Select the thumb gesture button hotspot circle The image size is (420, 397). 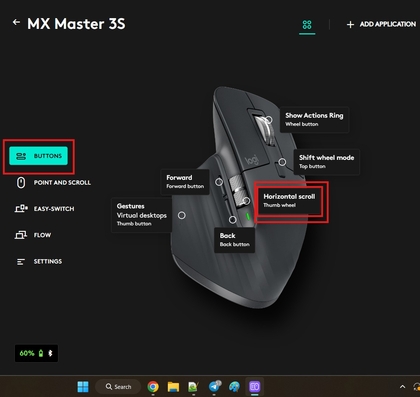pyautogui.click(x=182, y=215)
